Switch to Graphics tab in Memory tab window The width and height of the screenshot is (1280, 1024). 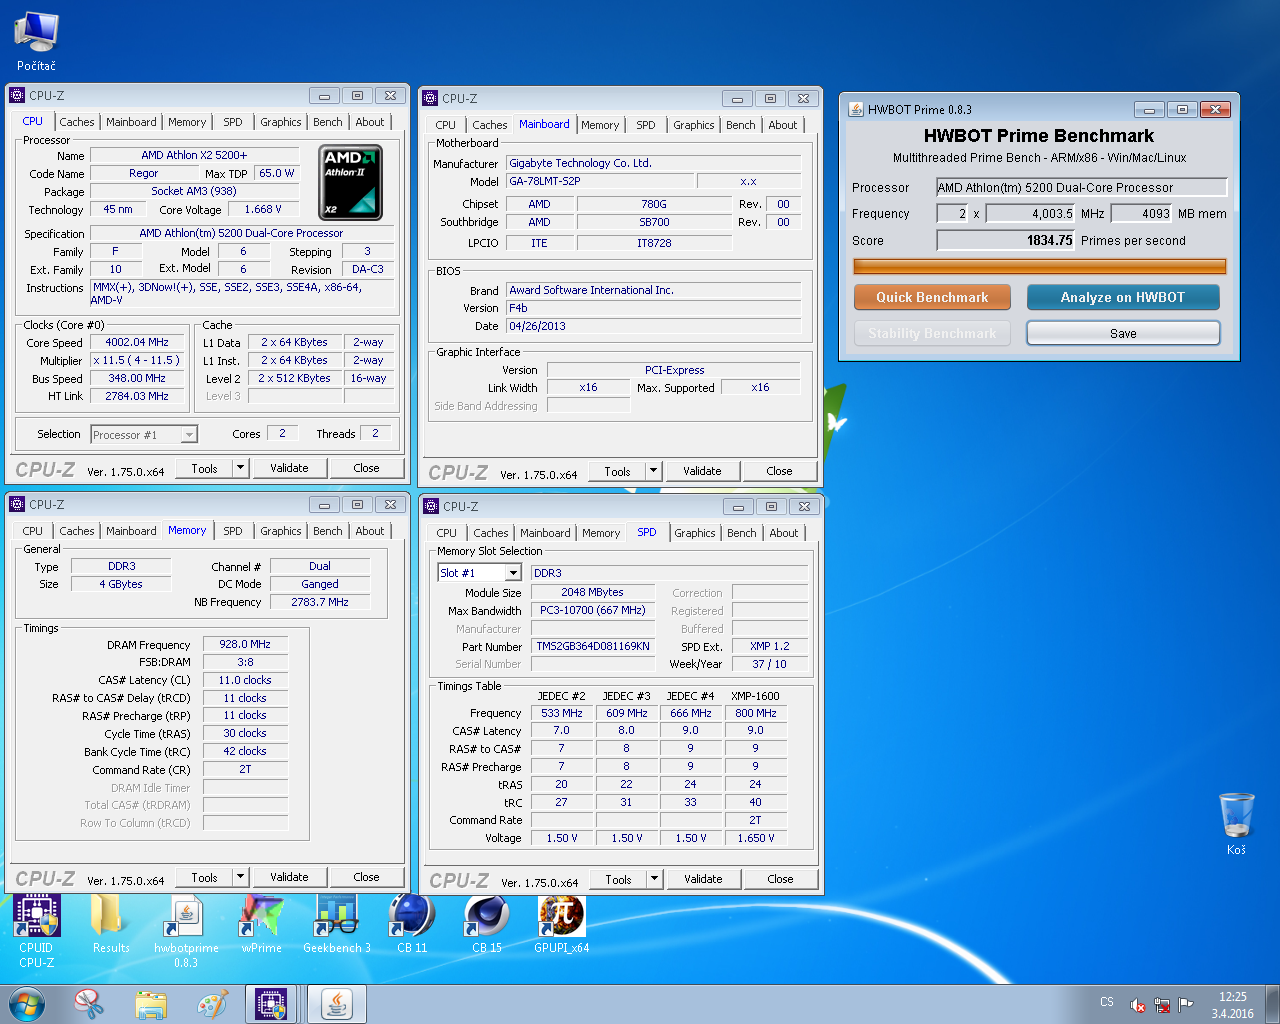click(281, 531)
